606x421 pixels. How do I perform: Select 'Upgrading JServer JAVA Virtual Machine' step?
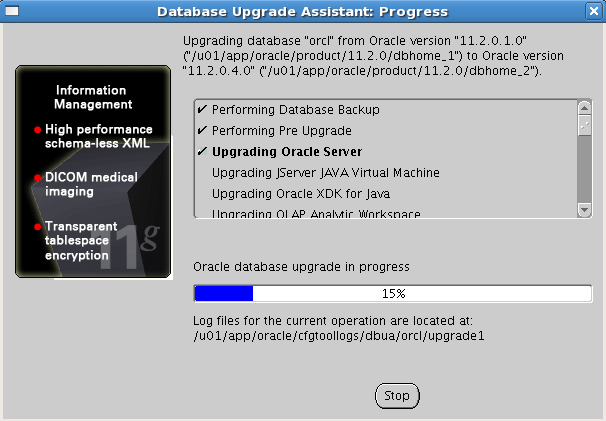pos(326,172)
